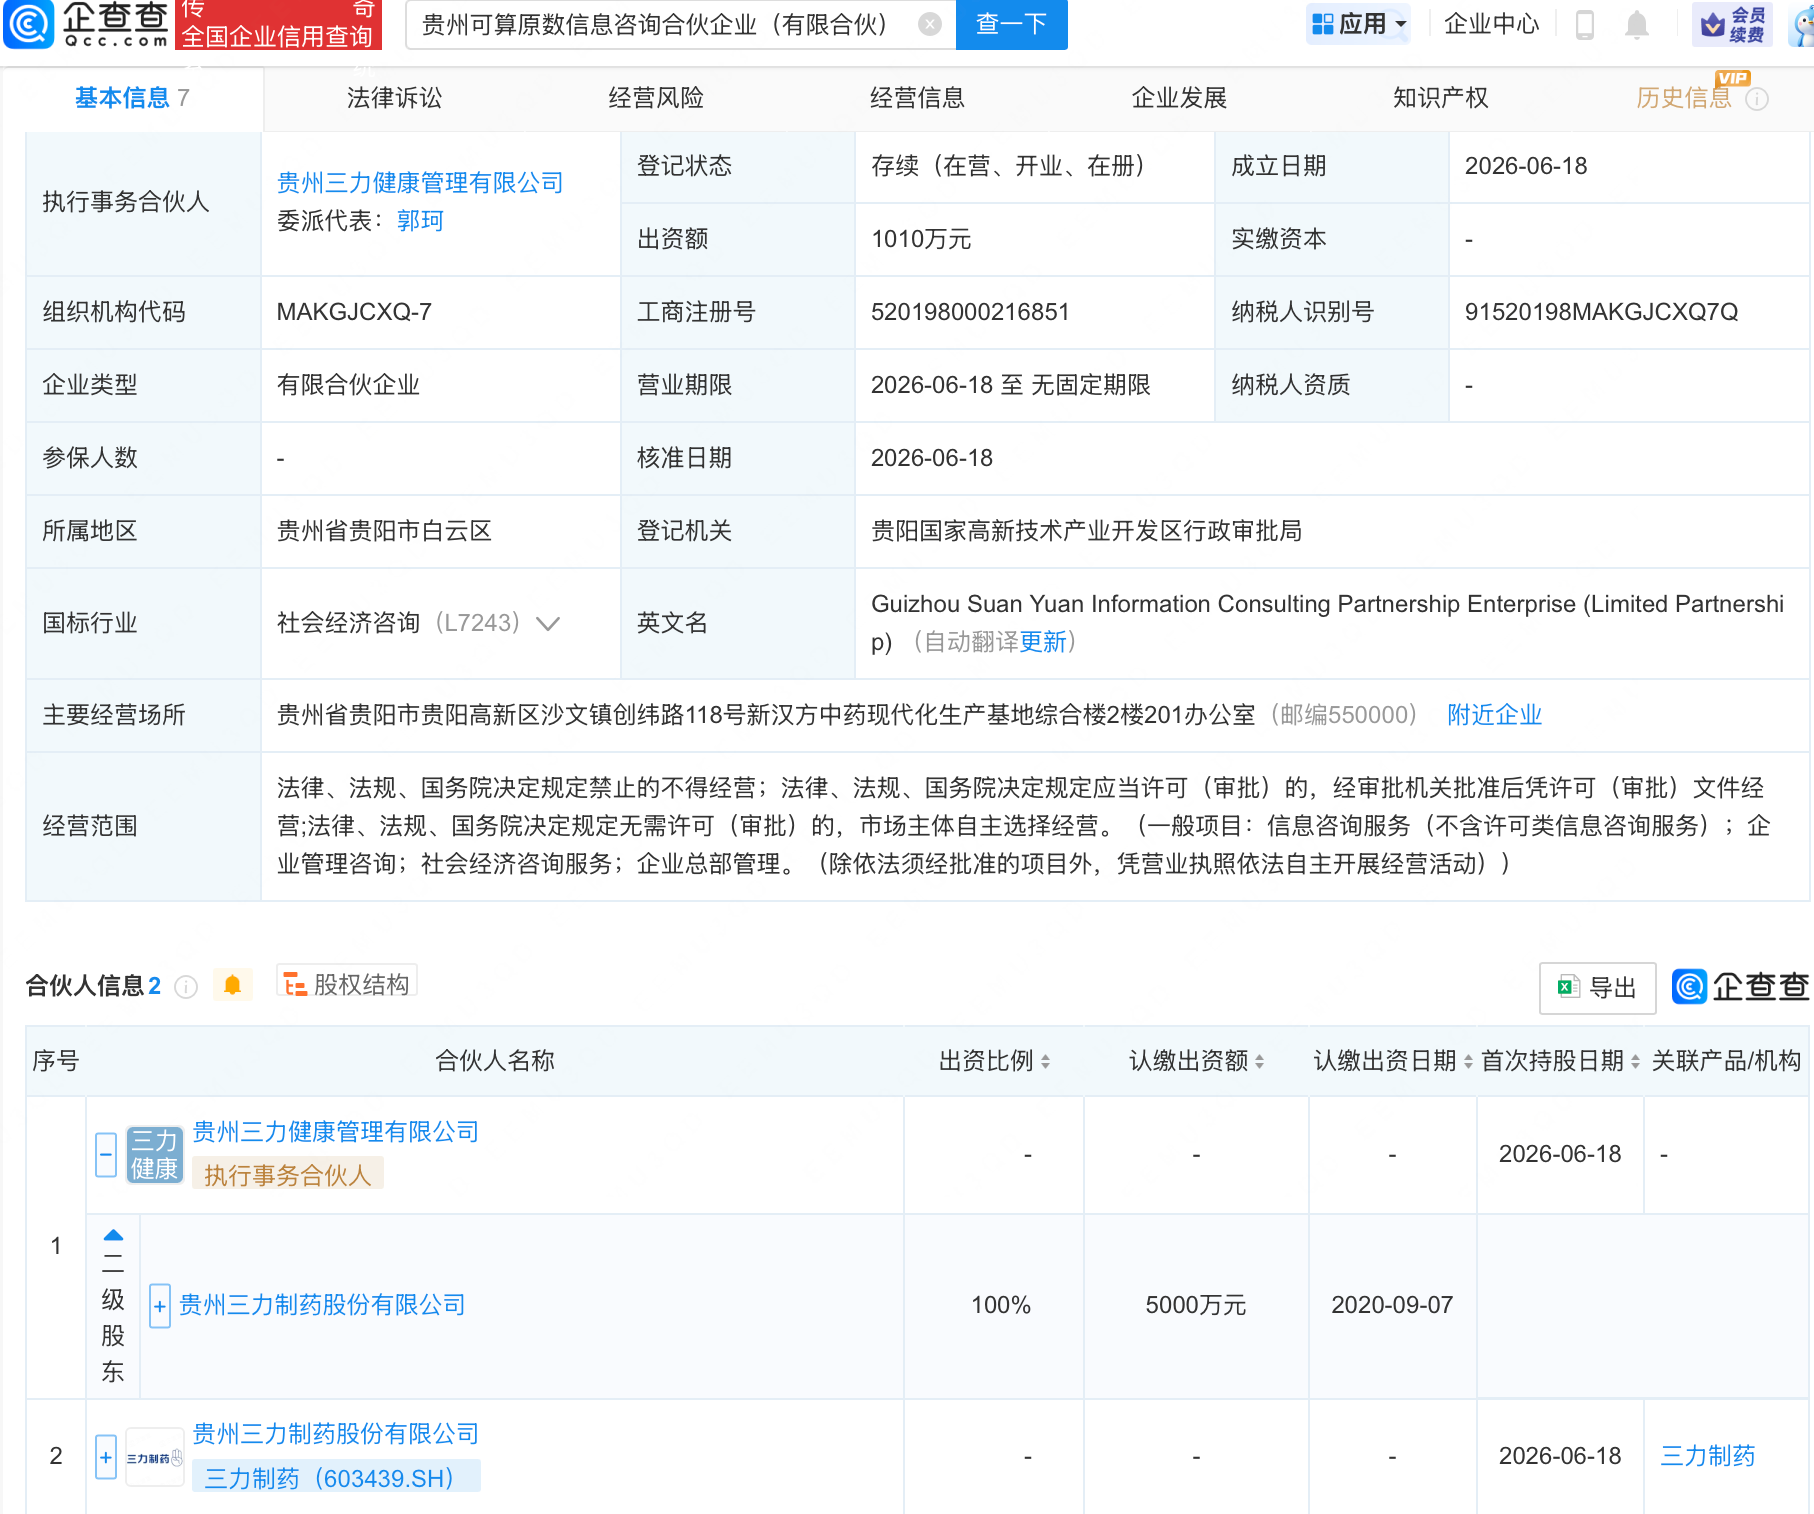Select the 基本信息 tab
This screenshot has width=1814, height=1514.
[132, 98]
